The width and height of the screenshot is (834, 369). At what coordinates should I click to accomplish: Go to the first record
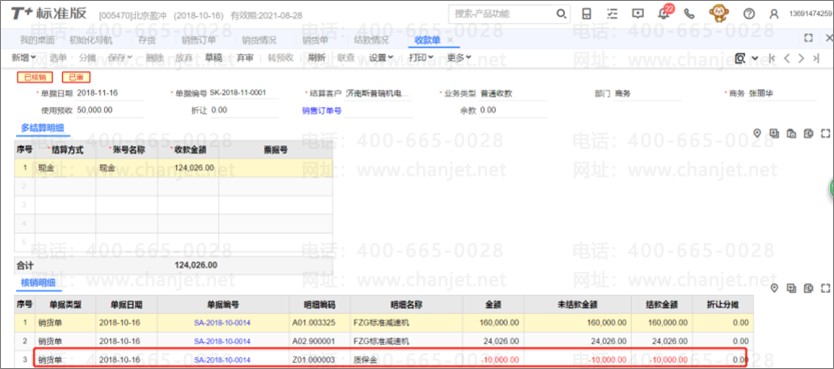772,58
